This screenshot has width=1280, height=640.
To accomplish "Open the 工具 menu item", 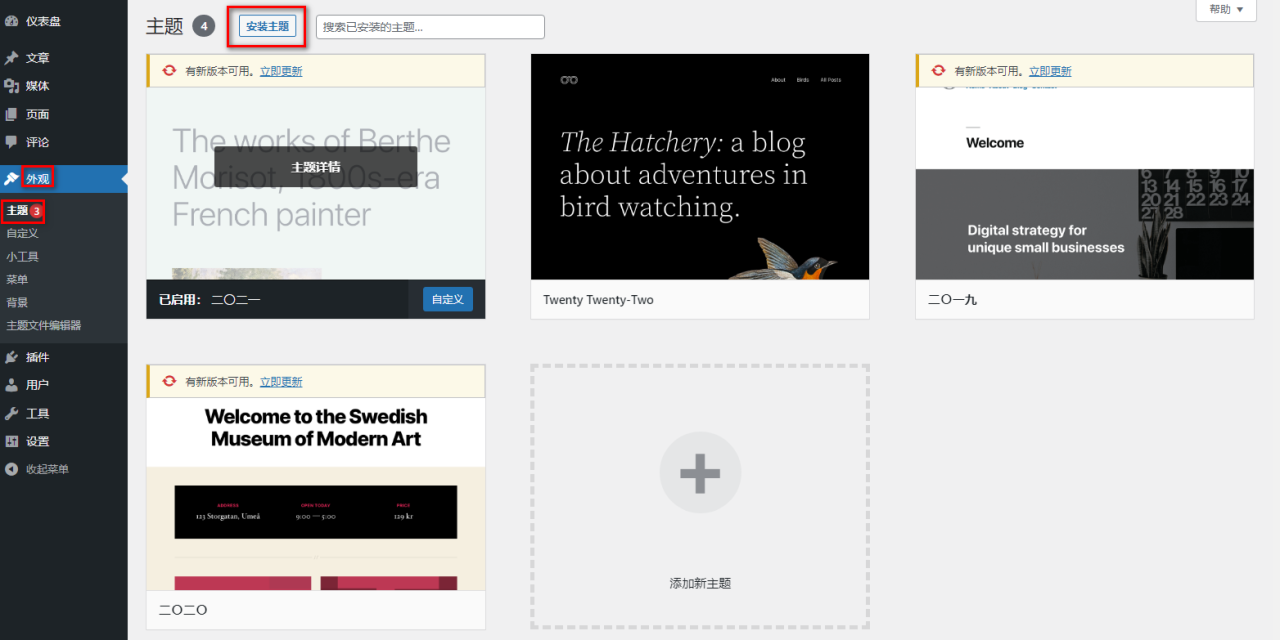I will click(38, 413).
